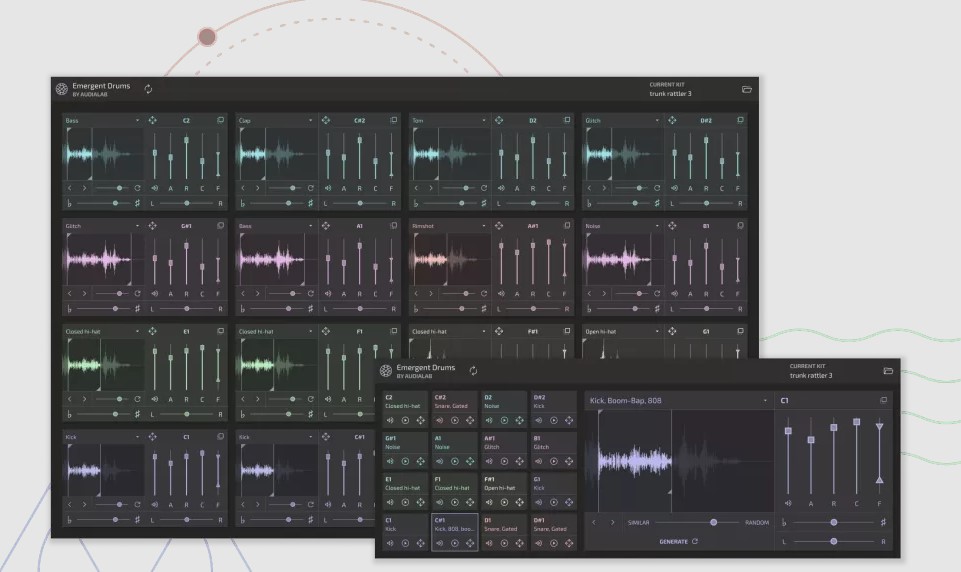The height and width of the screenshot is (572, 961).
Task: Click the drag-arrows icon on the back window Bass C2 pad
Action: (x=153, y=120)
